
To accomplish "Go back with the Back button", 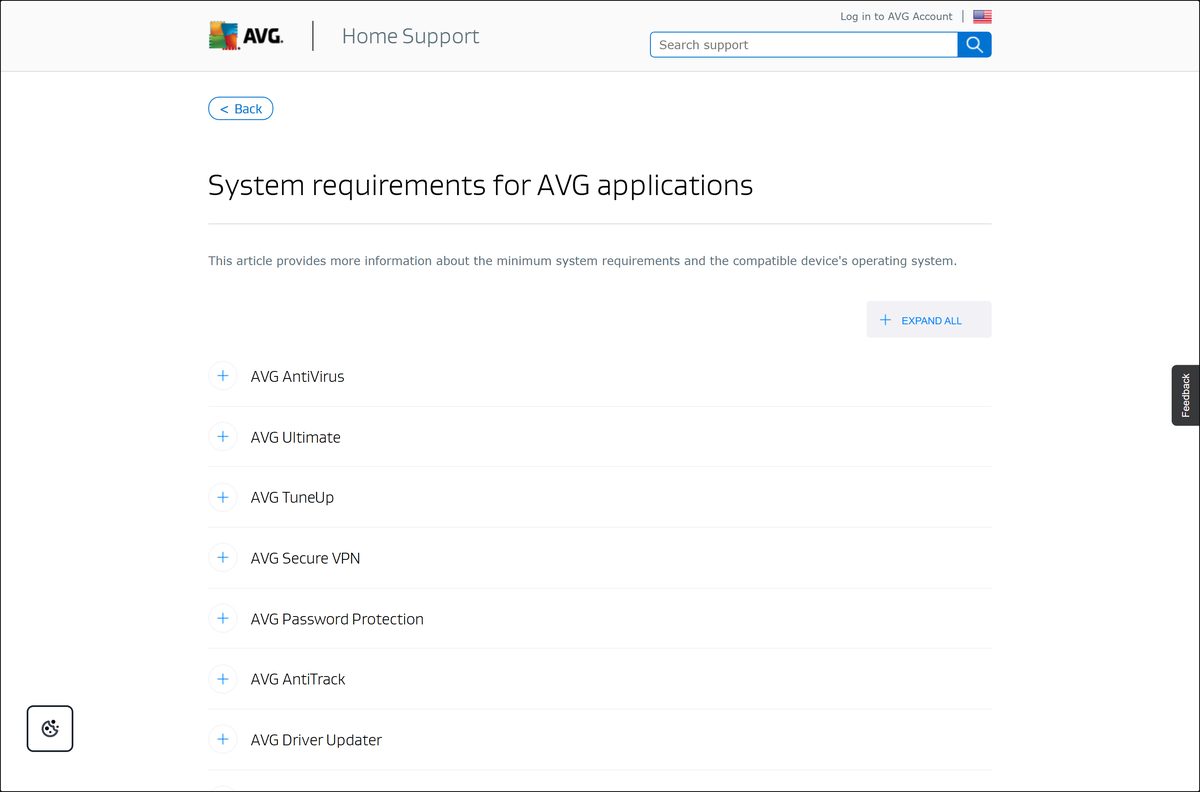I will 241,109.
